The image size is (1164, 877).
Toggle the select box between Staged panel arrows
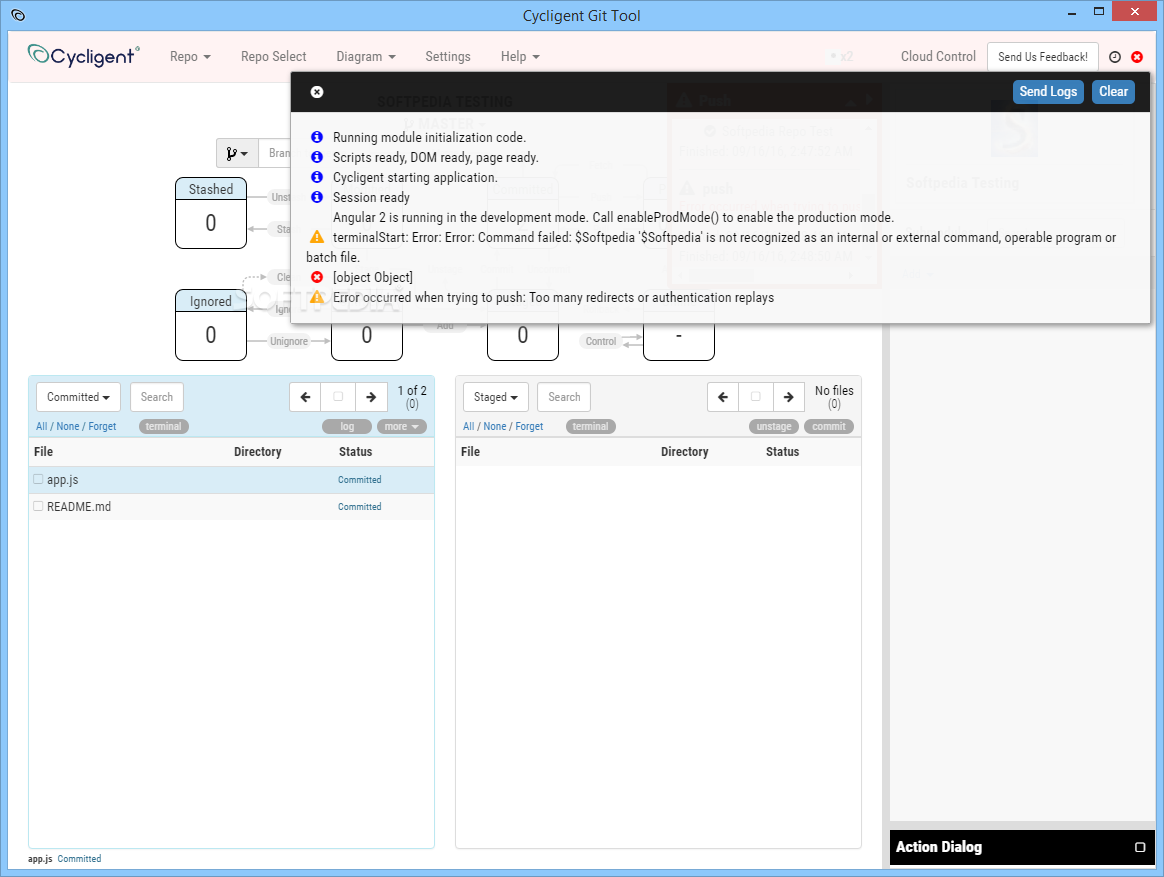756,397
